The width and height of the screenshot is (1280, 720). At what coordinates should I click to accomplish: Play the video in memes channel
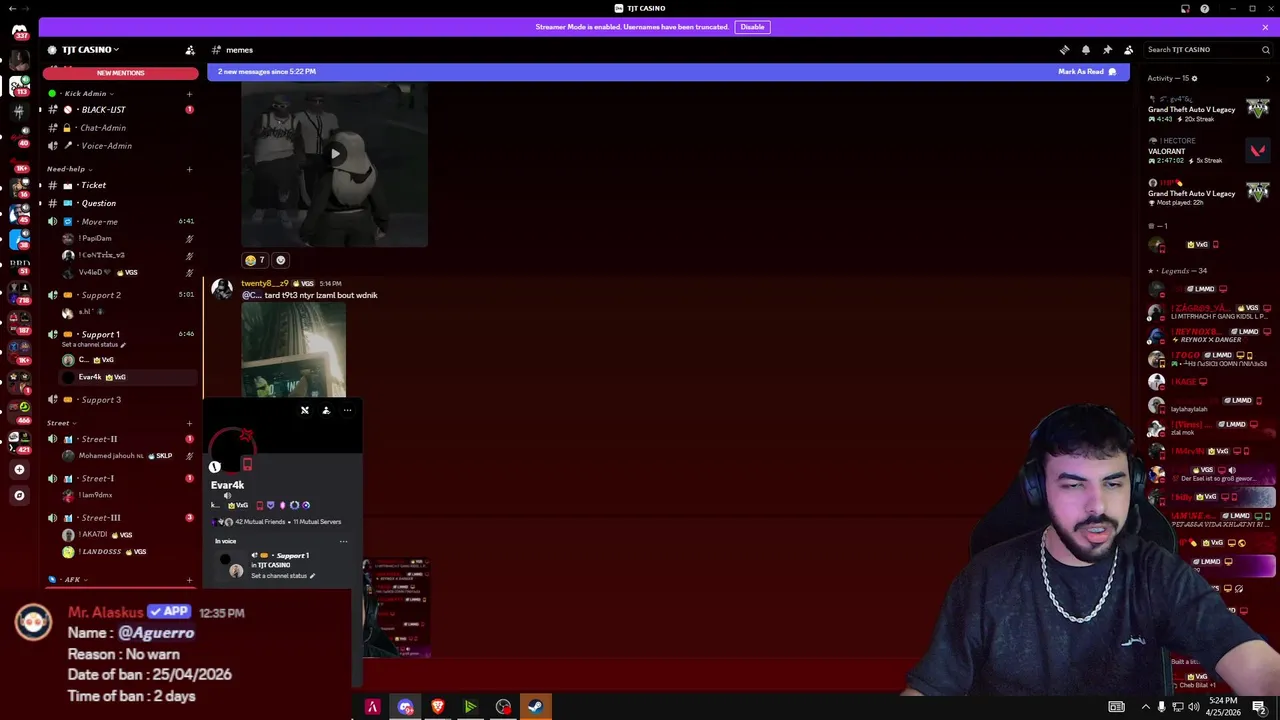(x=334, y=153)
